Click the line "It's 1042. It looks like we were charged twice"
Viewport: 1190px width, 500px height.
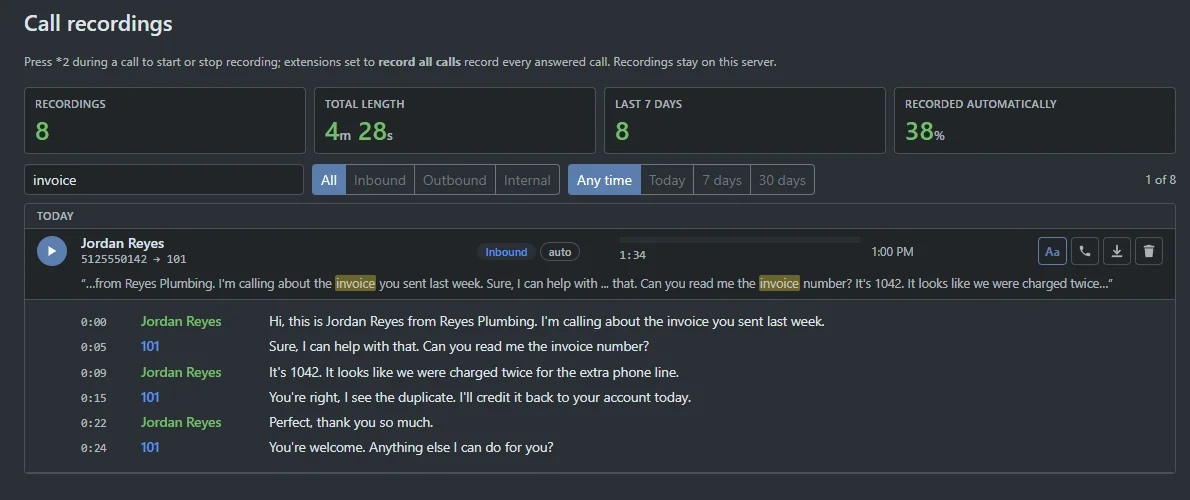474,373
